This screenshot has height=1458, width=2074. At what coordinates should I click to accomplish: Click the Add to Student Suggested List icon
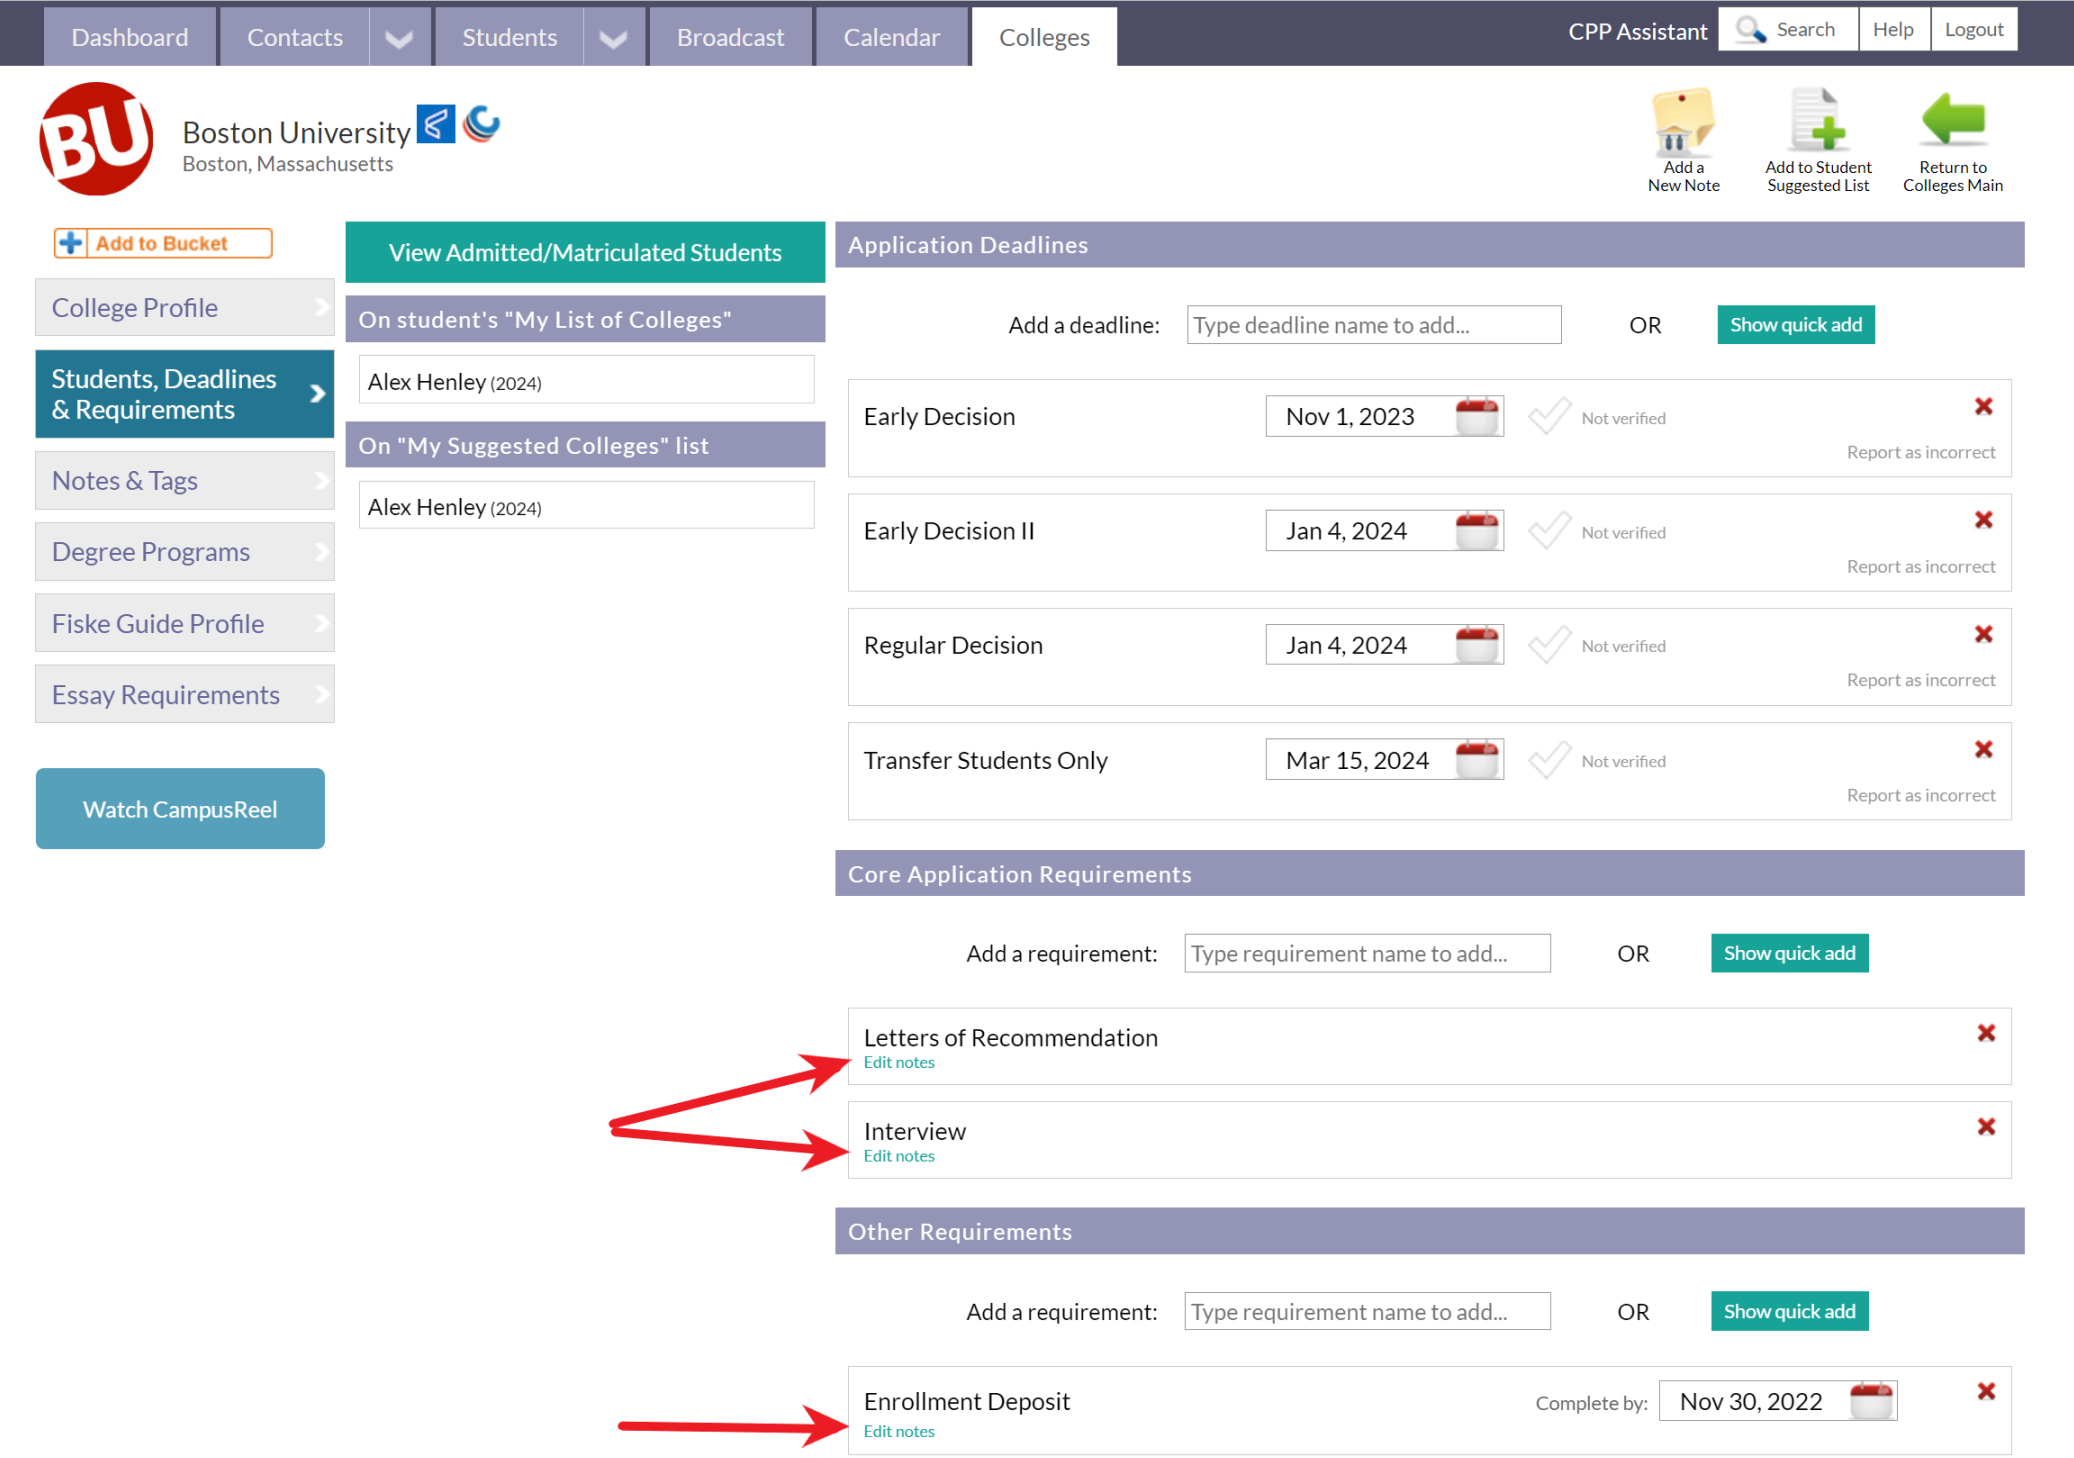point(1818,122)
